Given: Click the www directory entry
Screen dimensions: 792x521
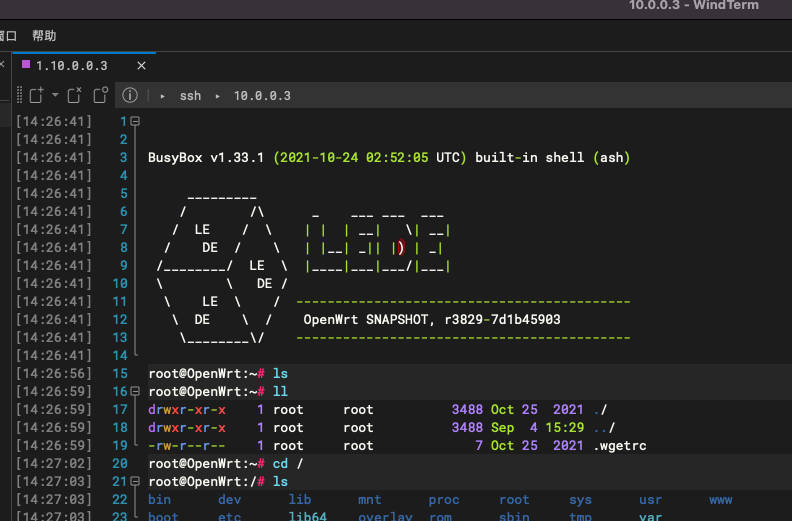Looking at the screenshot, I should (x=721, y=500).
